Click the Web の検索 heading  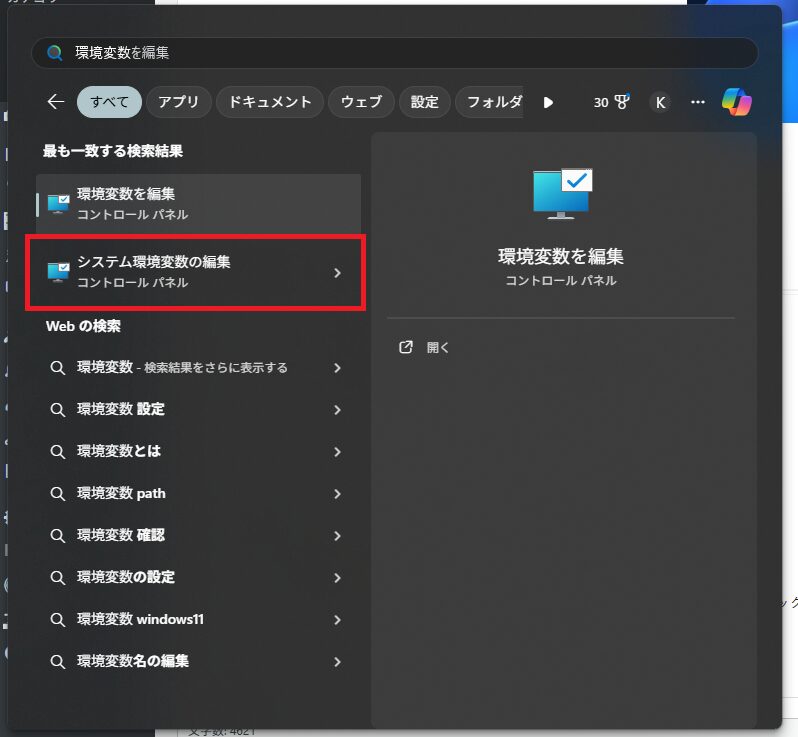(x=83, y=326)
